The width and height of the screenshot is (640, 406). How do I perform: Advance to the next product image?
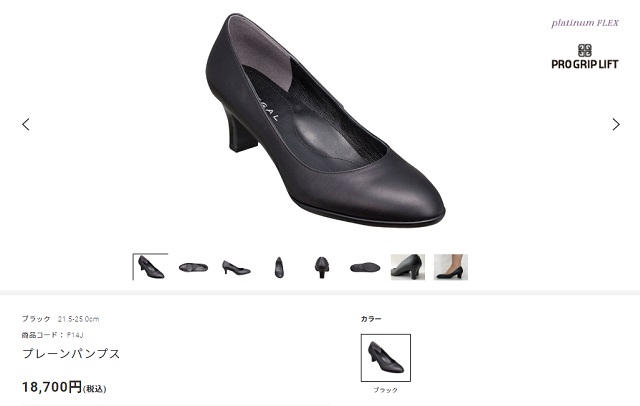click(x=616, y=124)
